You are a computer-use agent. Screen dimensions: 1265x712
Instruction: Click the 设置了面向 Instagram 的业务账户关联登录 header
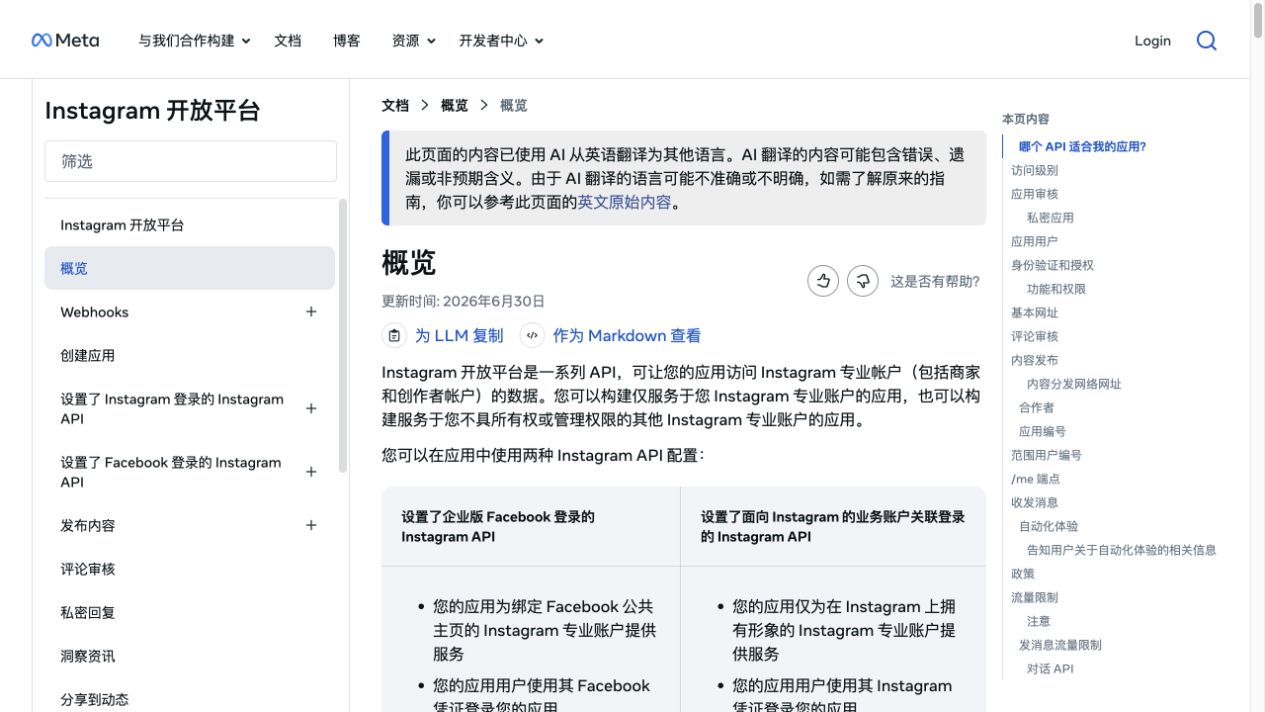(x=833, y=527)
